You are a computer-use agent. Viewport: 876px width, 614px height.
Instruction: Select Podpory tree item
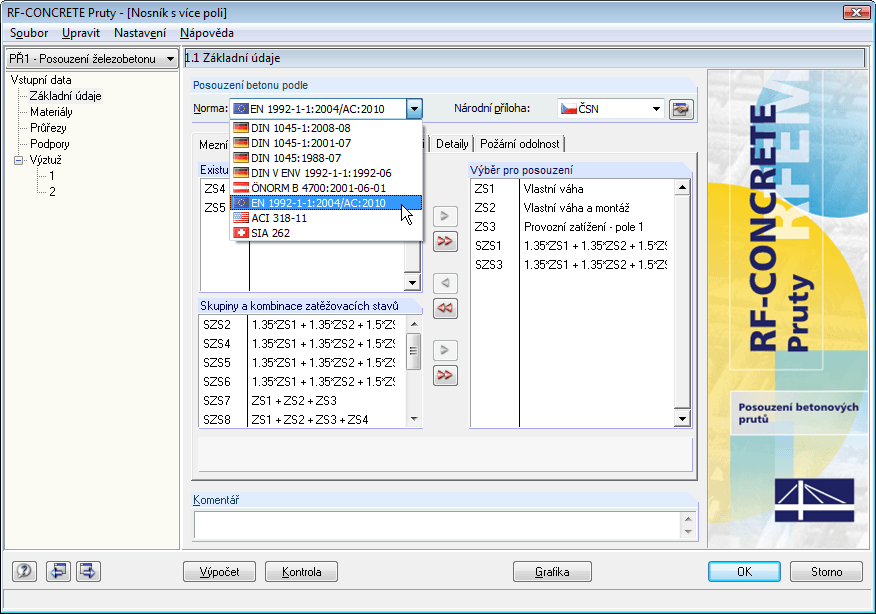50,144
